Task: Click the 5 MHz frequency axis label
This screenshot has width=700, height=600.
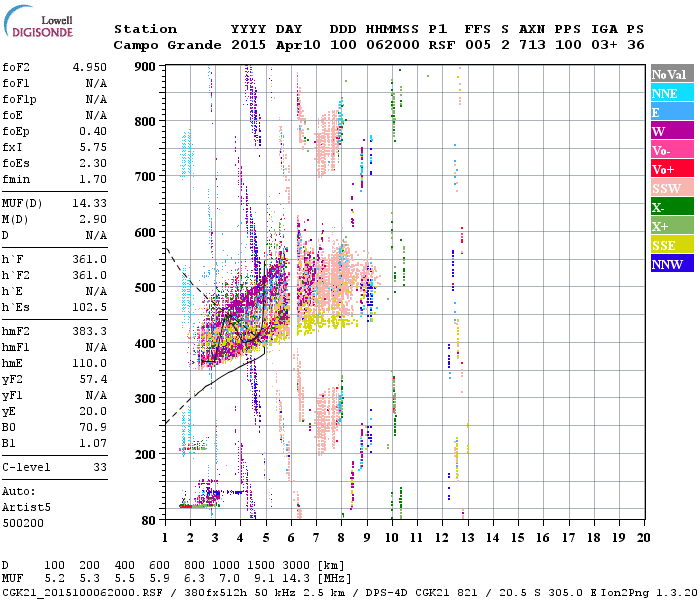Action: coord(266,538)
